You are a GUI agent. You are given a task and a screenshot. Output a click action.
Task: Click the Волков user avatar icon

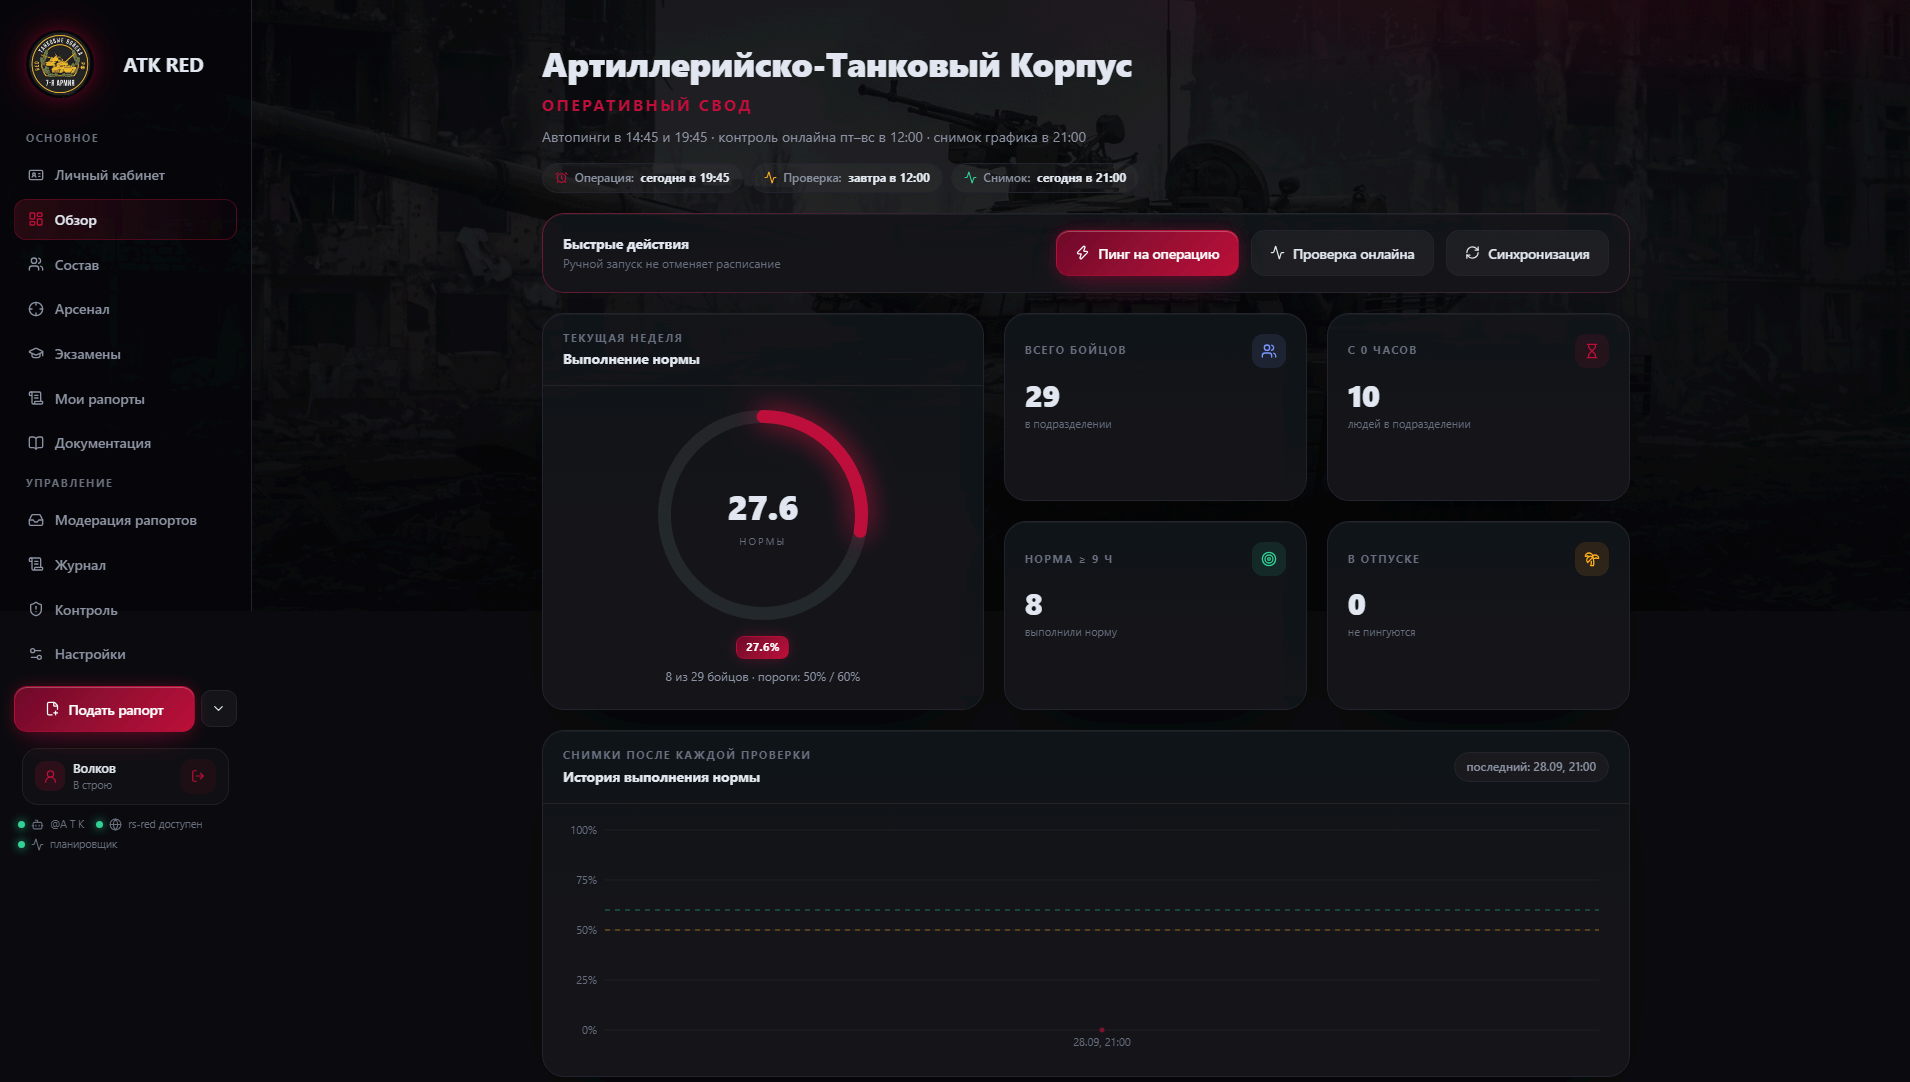pyautogui.click(x=50, y=776)
